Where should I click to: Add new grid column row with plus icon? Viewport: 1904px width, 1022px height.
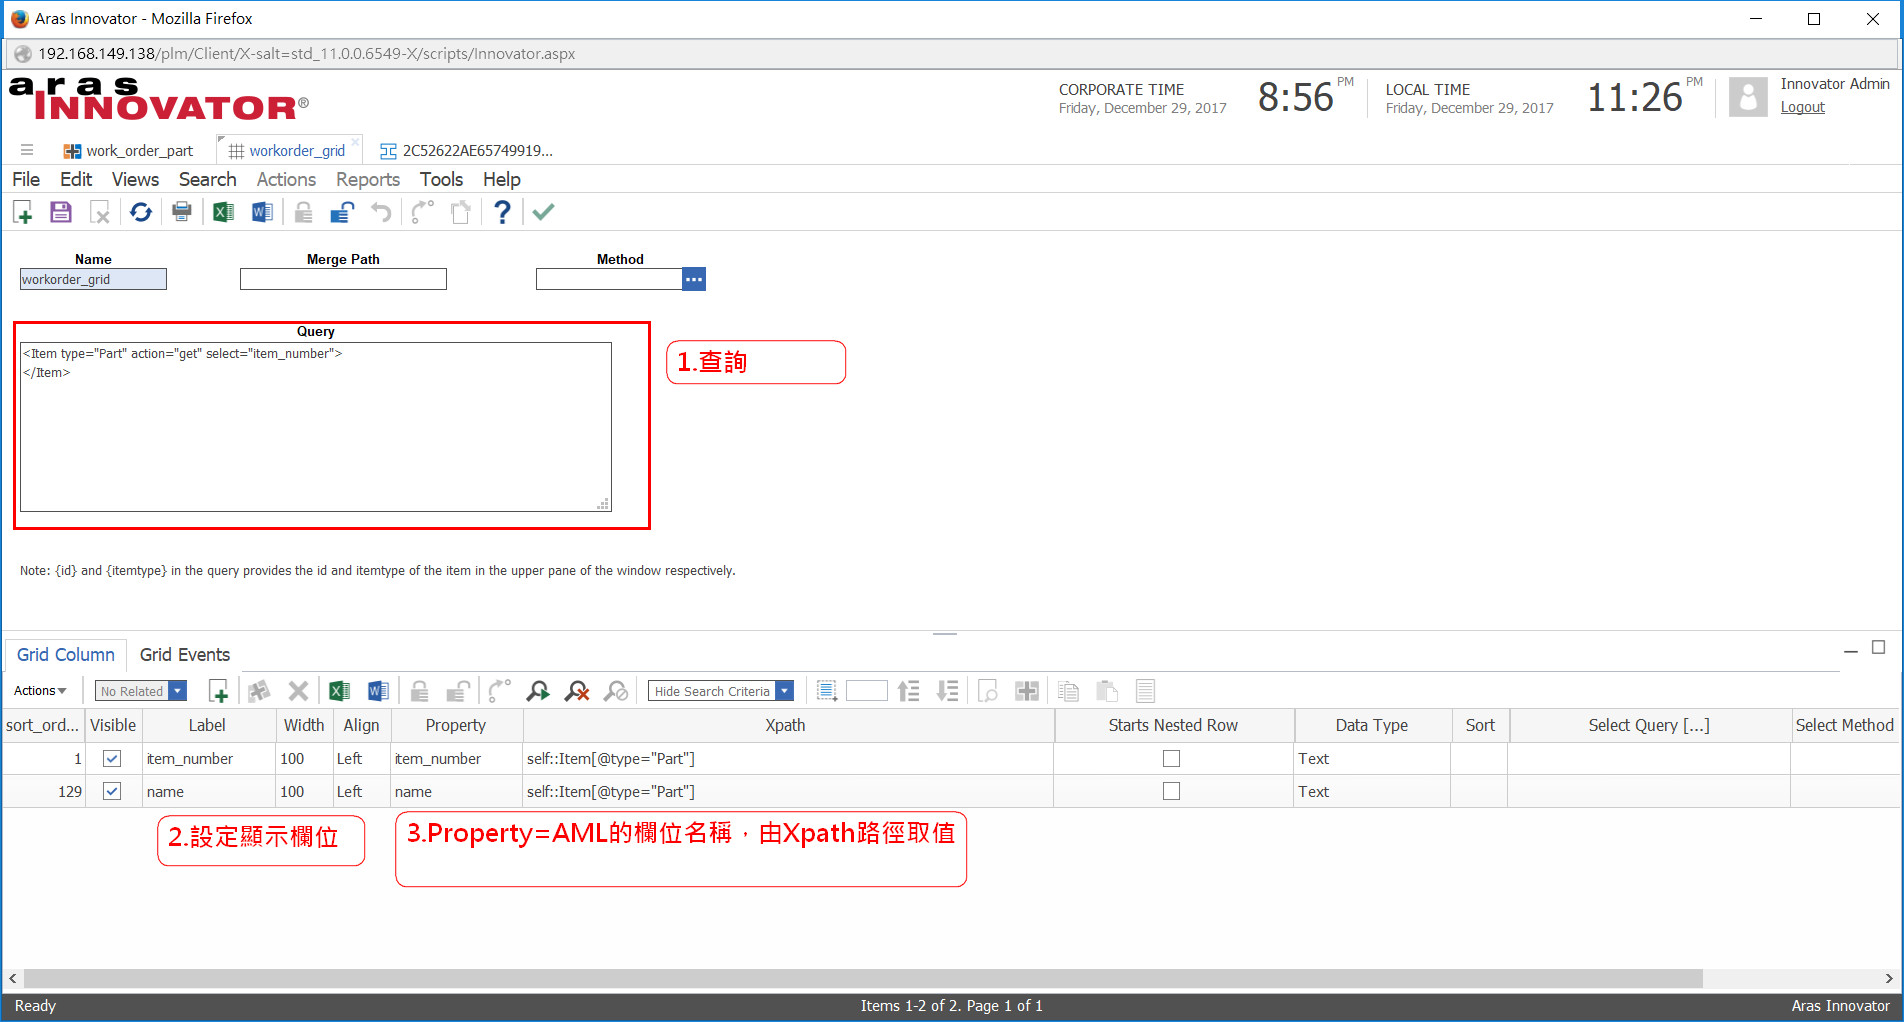tap(218, 691)
